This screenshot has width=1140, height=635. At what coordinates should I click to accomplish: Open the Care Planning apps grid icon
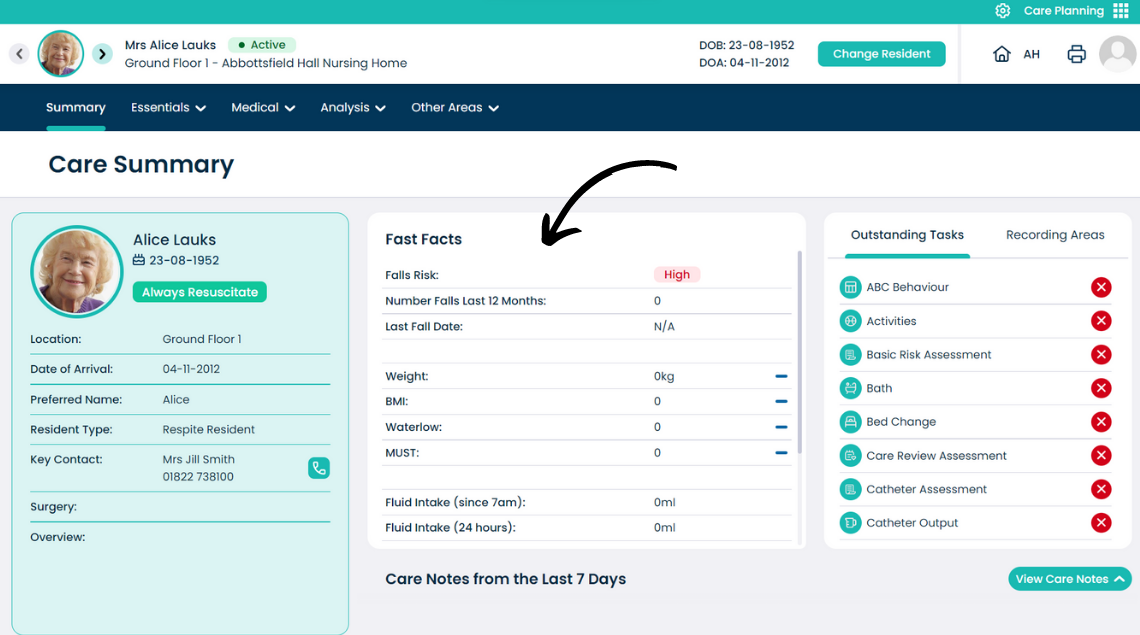point(1120,11)
